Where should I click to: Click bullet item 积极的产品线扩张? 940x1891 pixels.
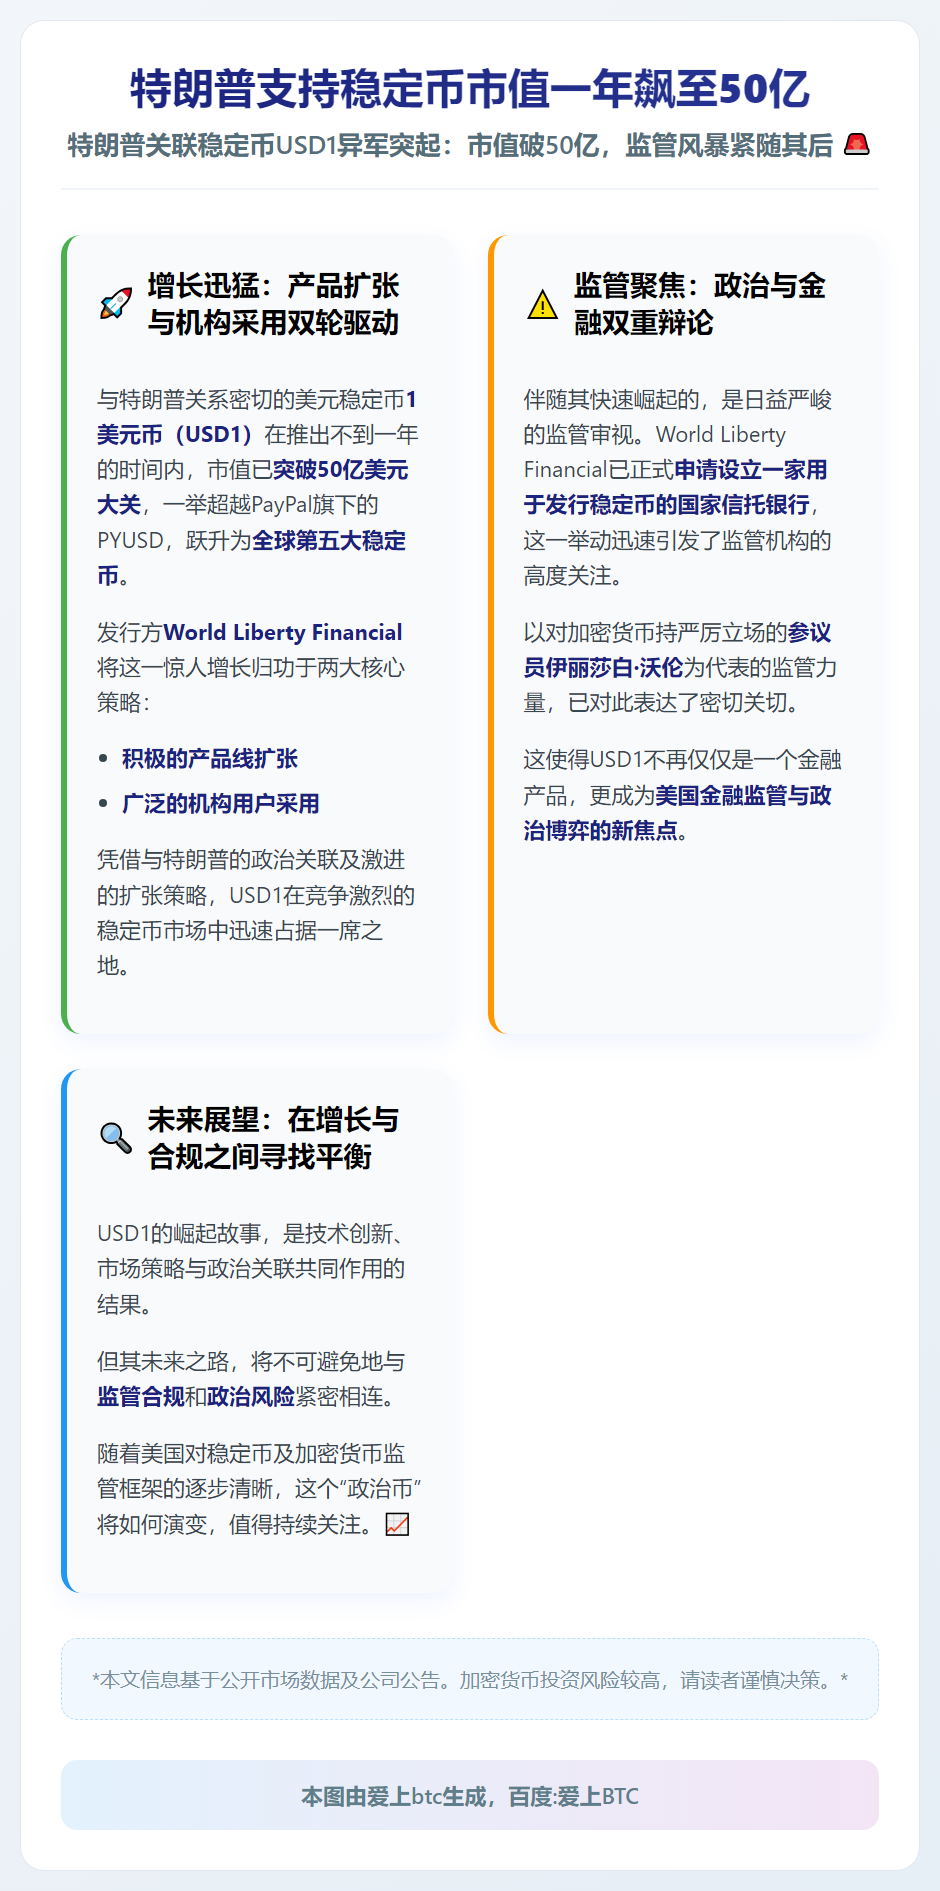[210, 758]
